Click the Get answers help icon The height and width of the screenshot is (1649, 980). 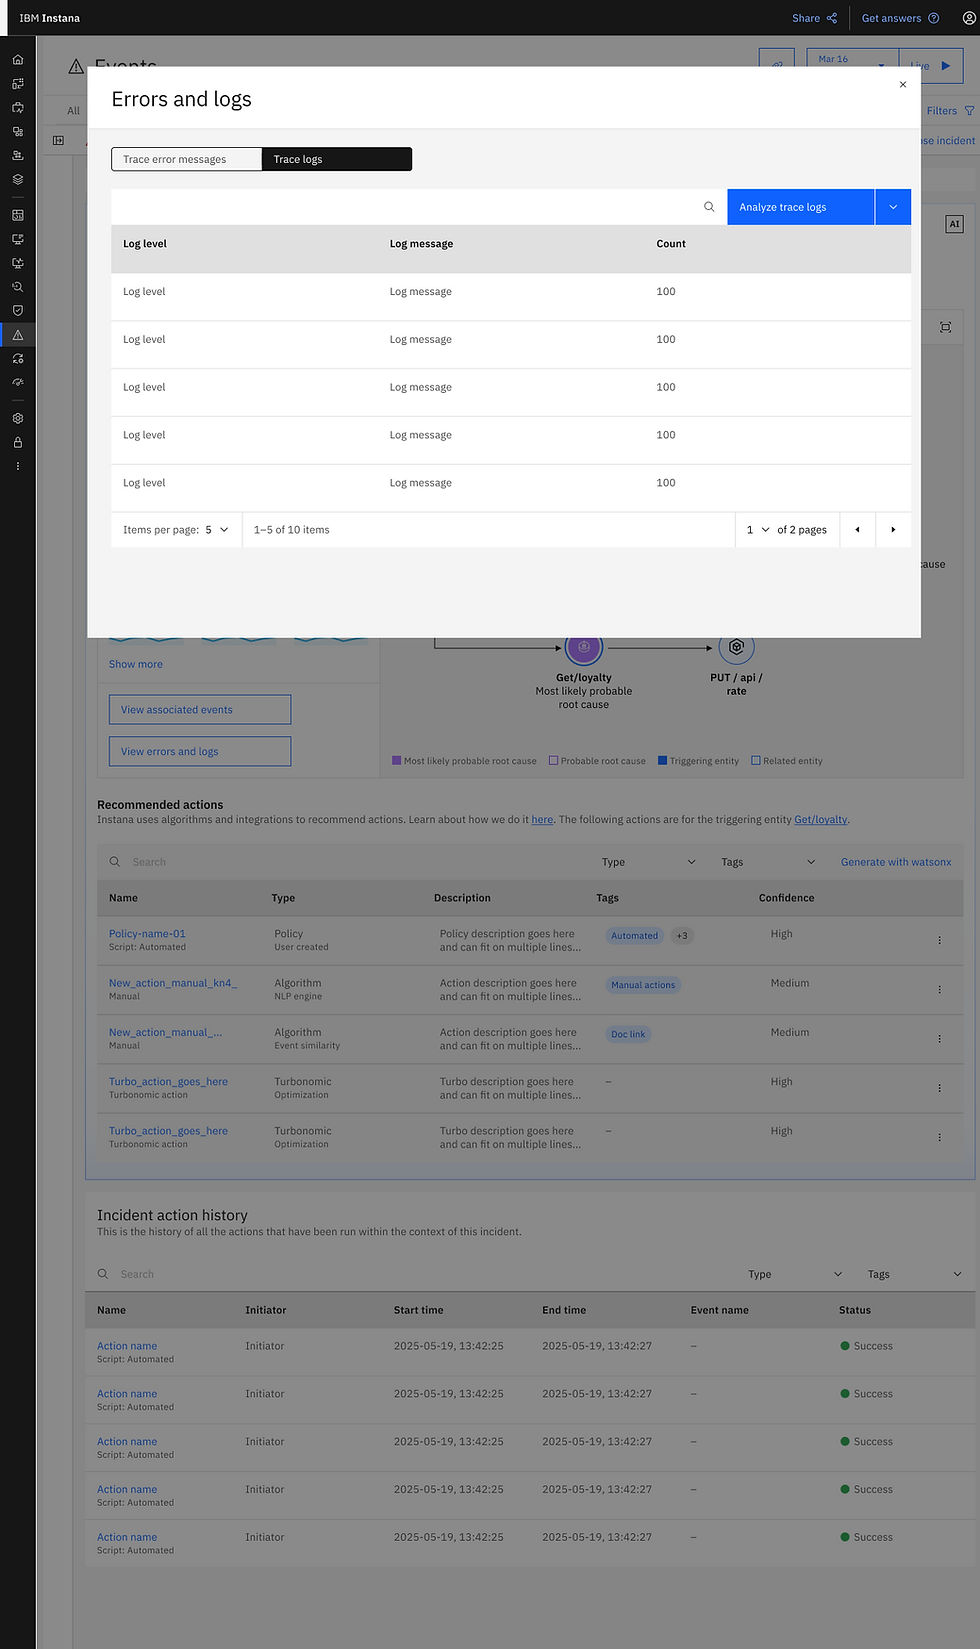934,18
